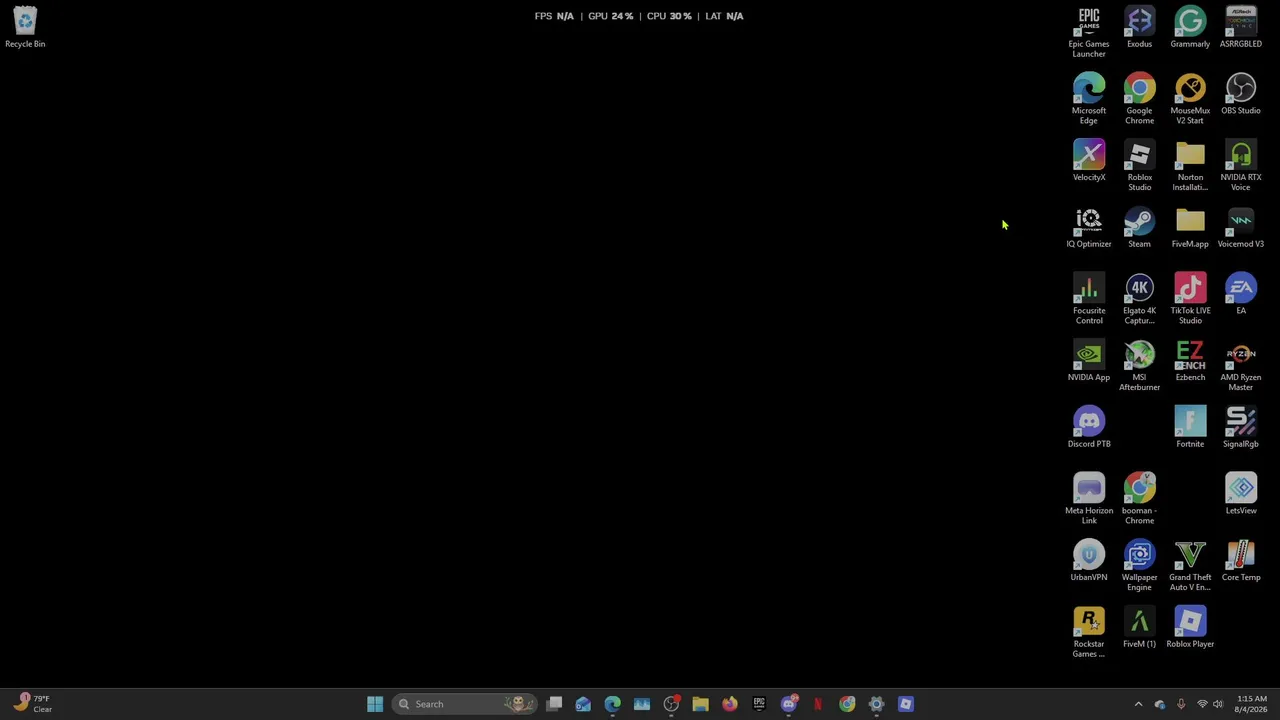Screen dimensions: 1280x720
Task: Open the weather widget showing 79°F Clear
Action: pos(33,704)
